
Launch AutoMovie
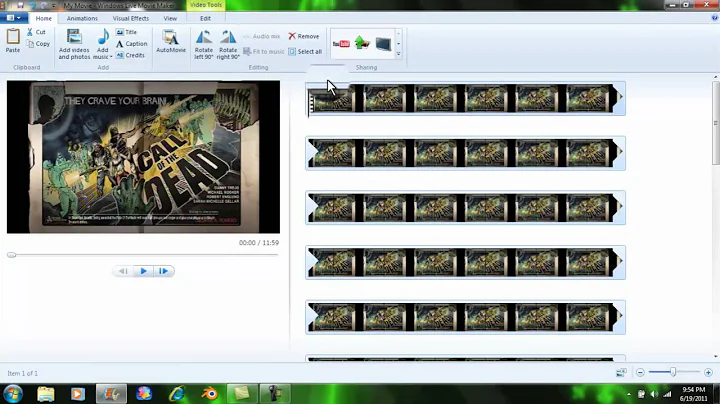171,41
